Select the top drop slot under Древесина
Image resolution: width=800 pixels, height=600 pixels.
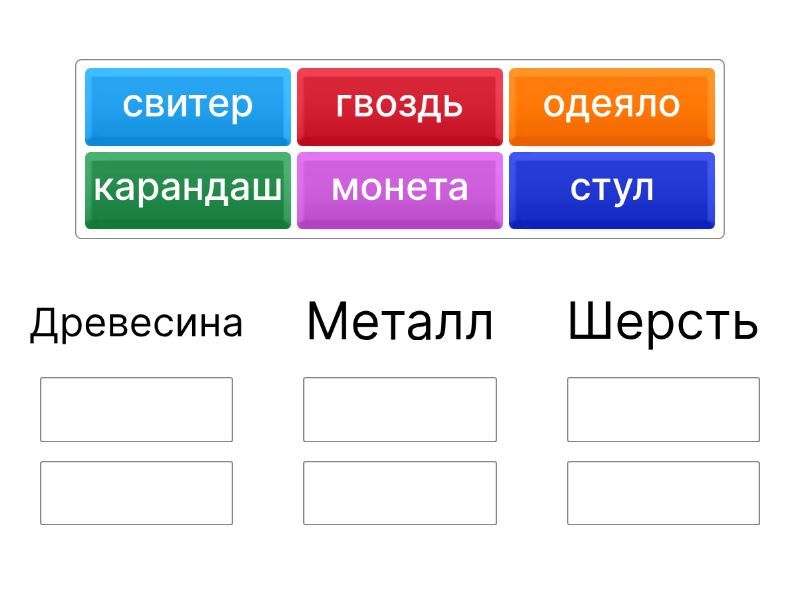point(136,409)
